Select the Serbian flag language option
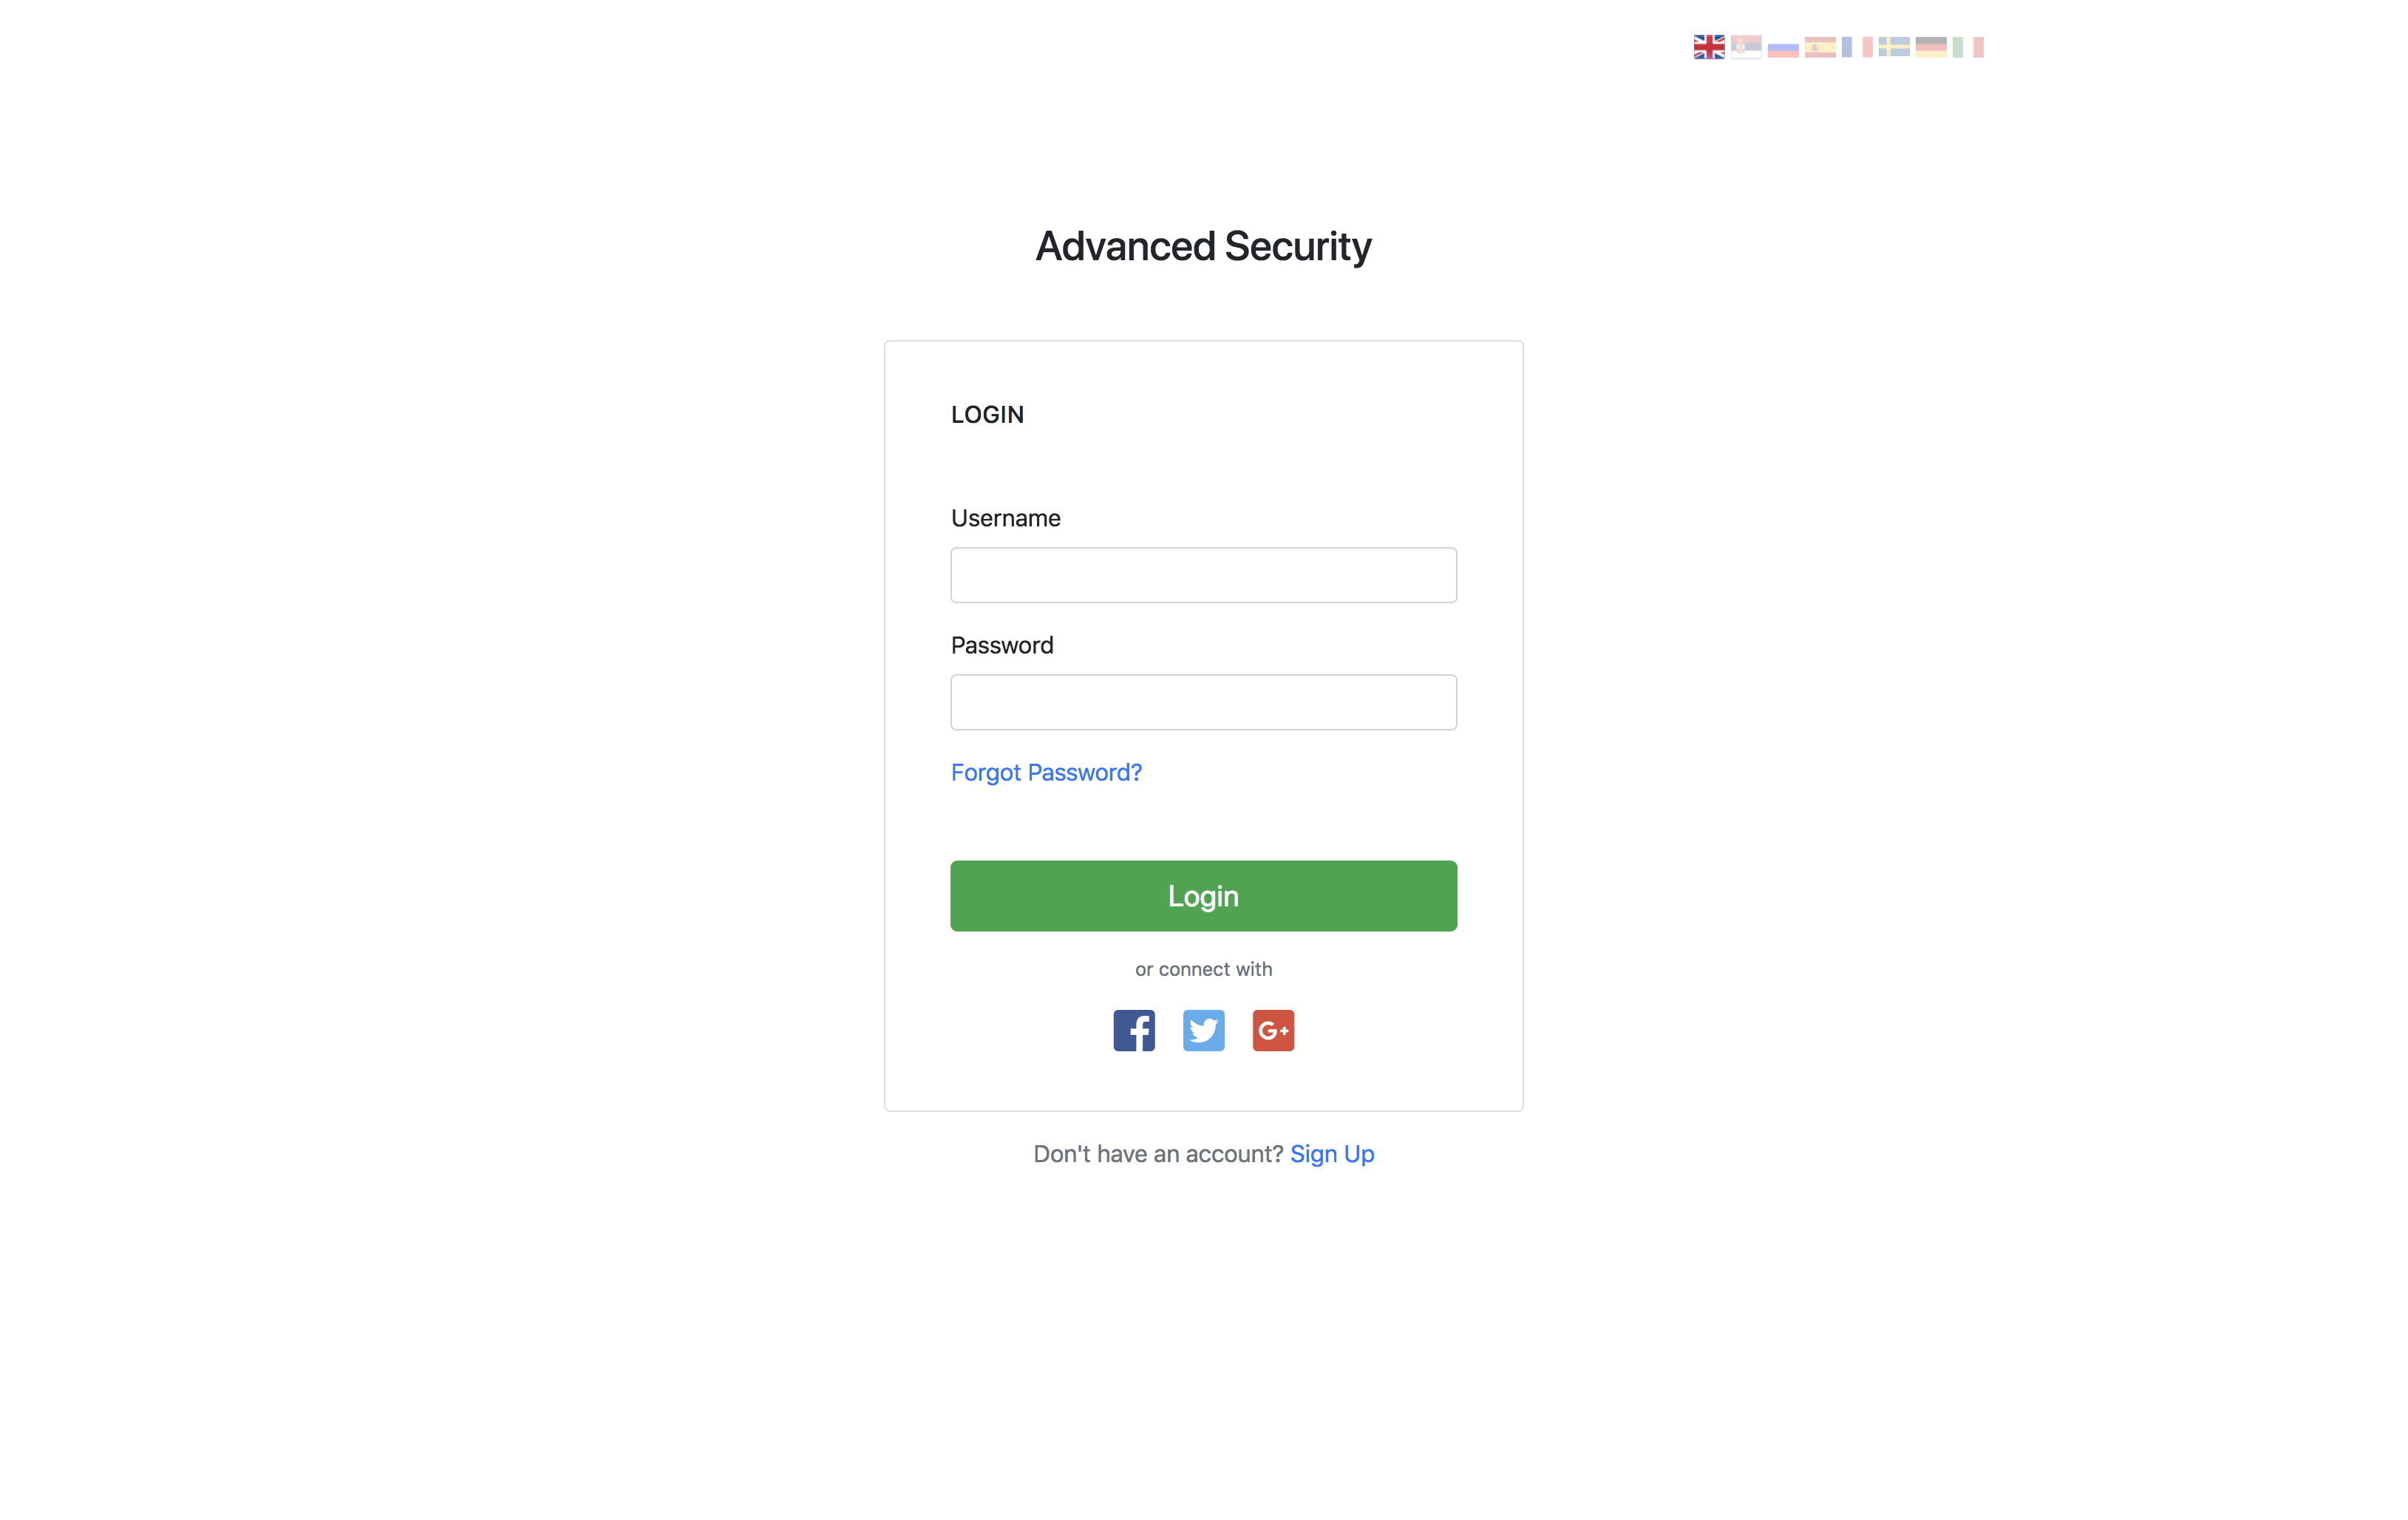This screenshot has height=1520, width=2408. coord(1745,47)
